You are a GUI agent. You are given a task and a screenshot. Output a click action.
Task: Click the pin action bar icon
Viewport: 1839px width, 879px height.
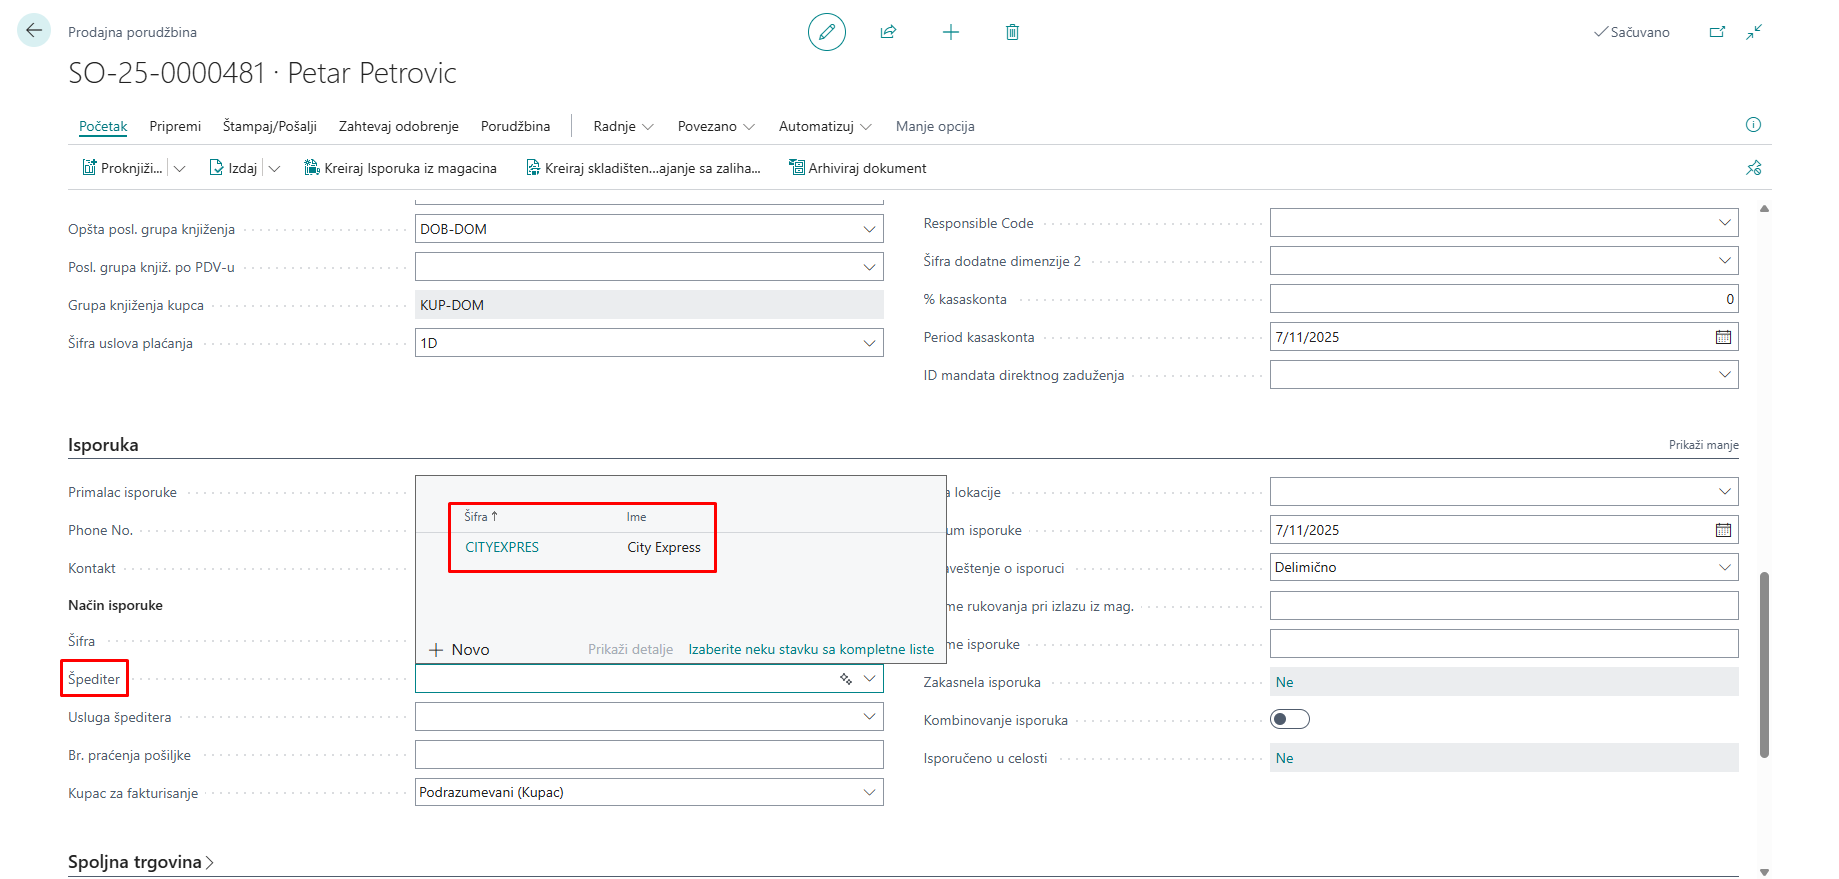coord(1753,168)
